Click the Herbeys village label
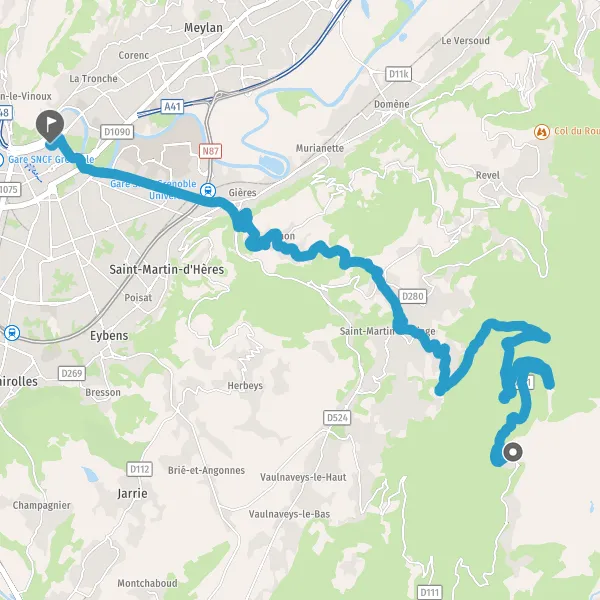 pyautogui.click(x=245, y=385)
